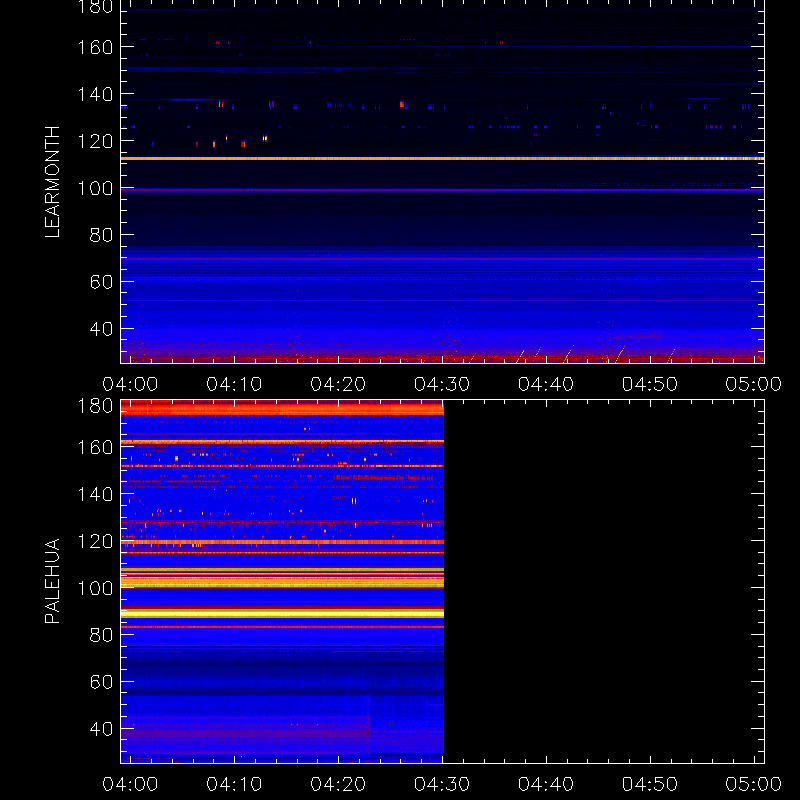Click the 160 frequency label on PALEHUA plot

tap(95, 447)
